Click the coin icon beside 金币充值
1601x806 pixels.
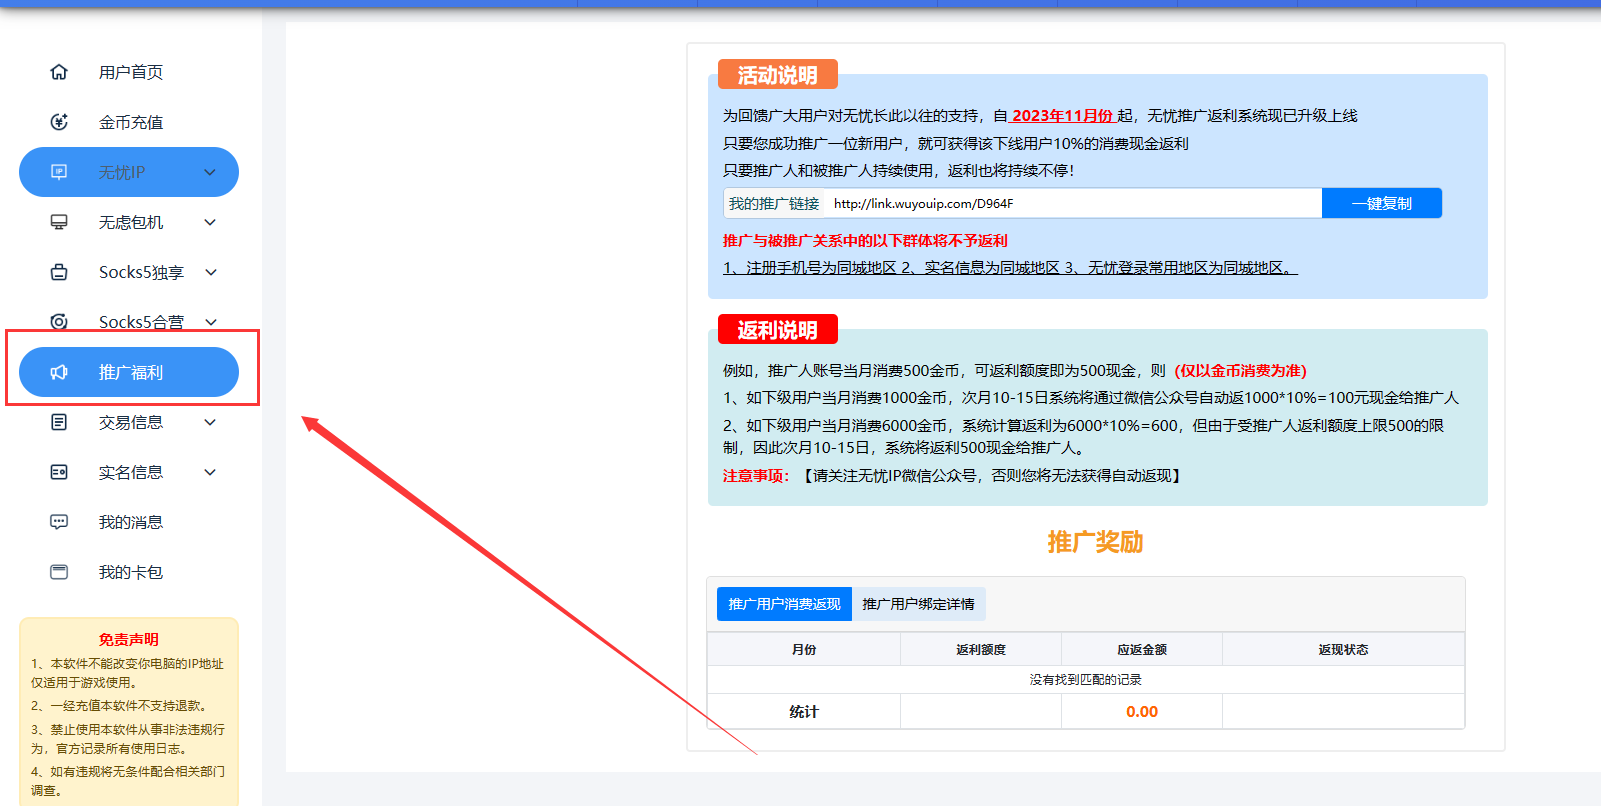(59, 122)
